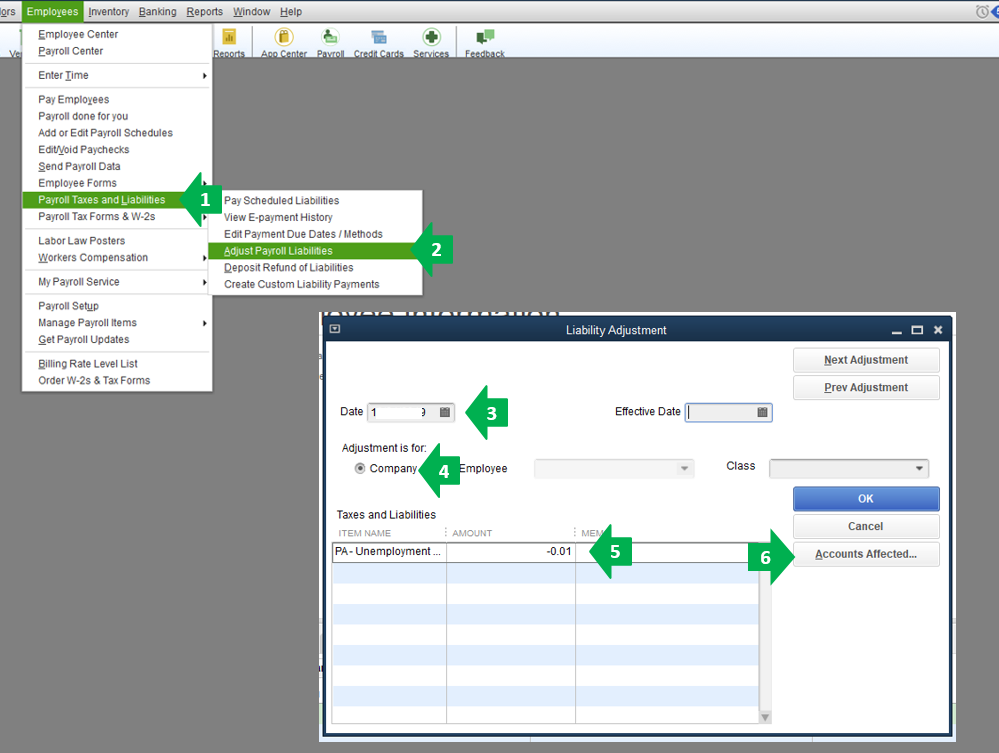Open the Reports toolbar icon
The height and width of the screenshot is (753, 999).
229,43
